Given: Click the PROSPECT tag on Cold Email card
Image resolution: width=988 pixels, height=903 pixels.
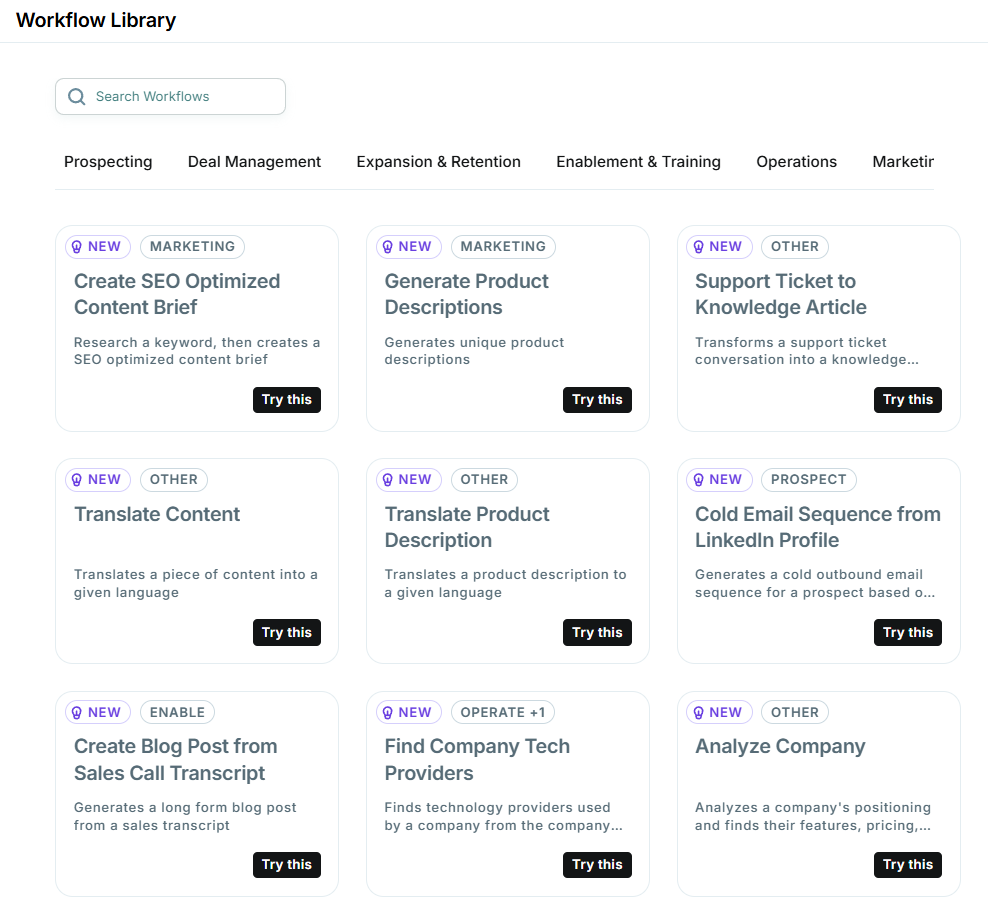Looking at the screenshot, I should [x=808, y=480].
